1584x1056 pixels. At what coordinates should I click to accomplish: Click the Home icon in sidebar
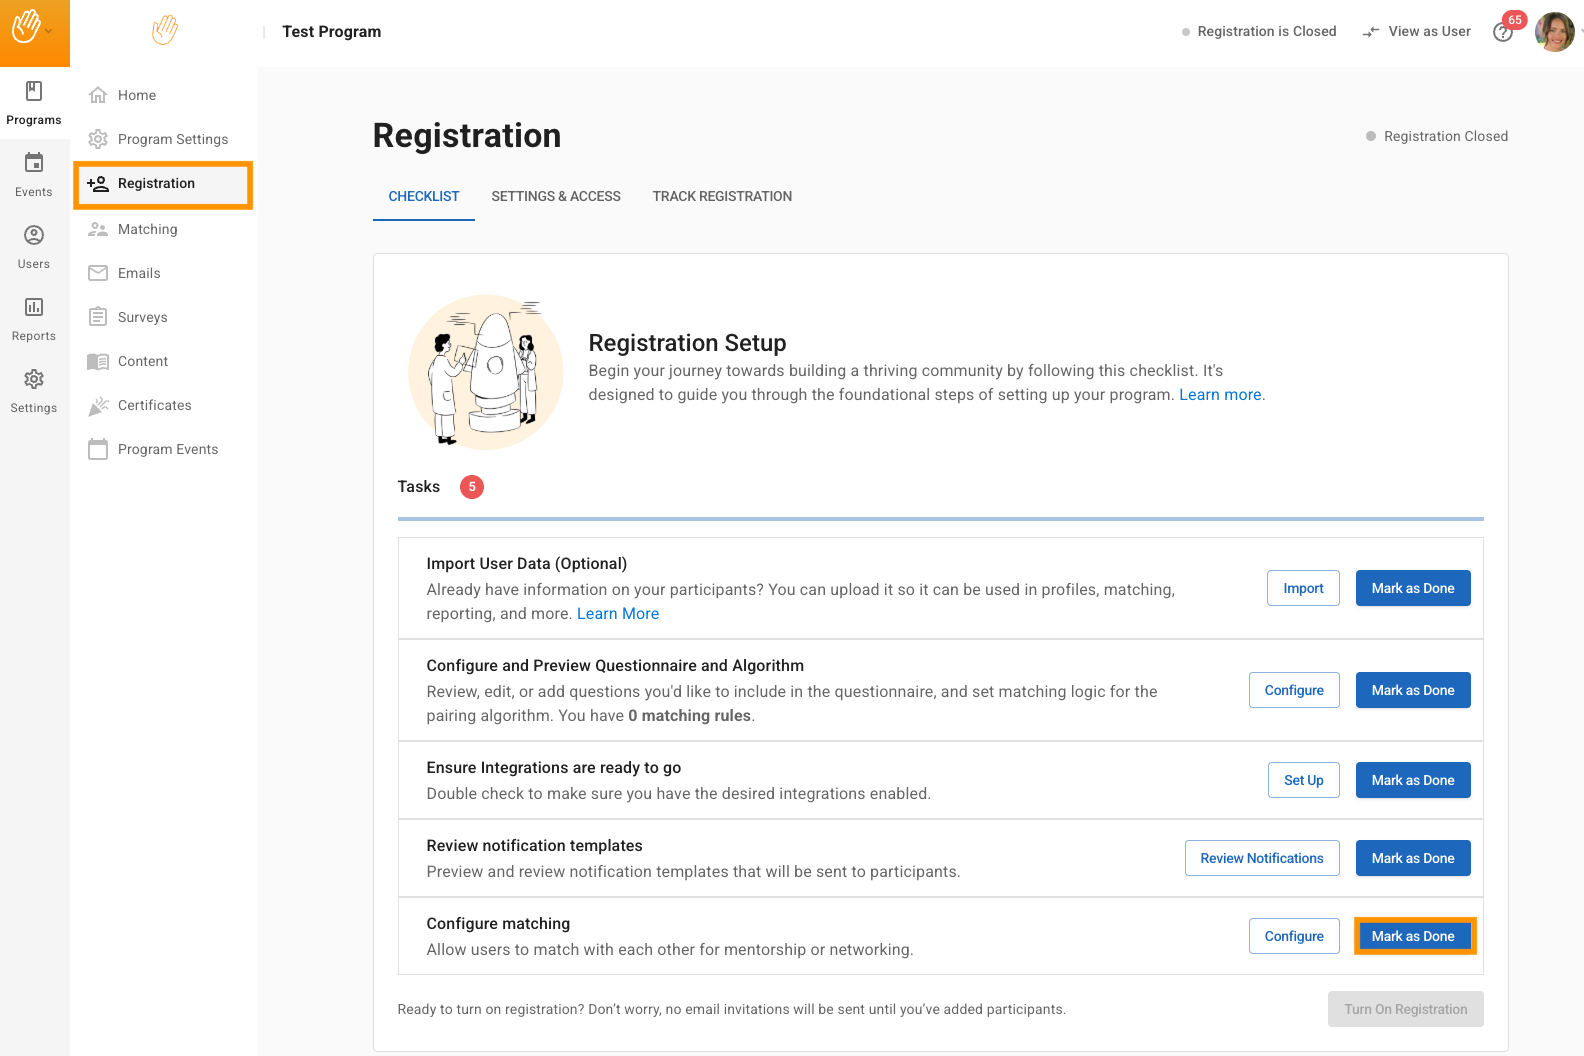point(98,95)
